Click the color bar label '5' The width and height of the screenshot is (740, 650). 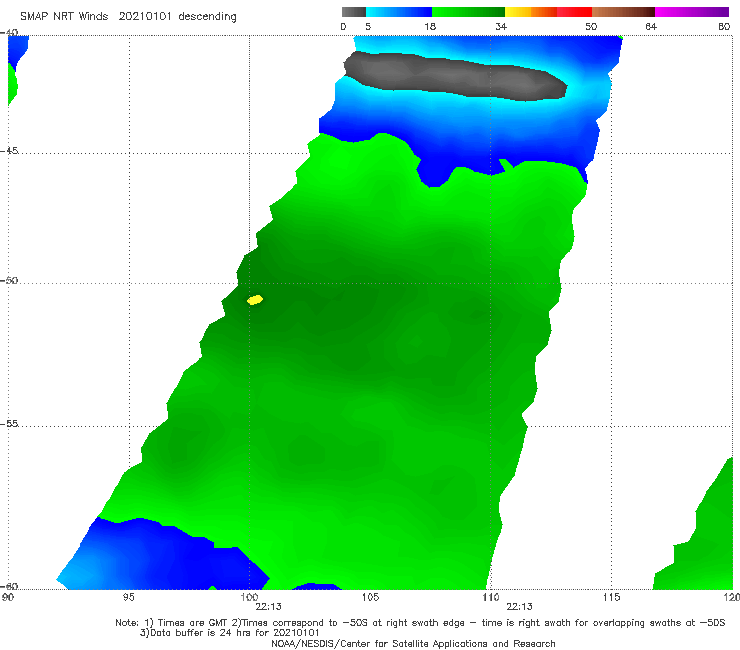pyautogui.click(x=368, y=27)
